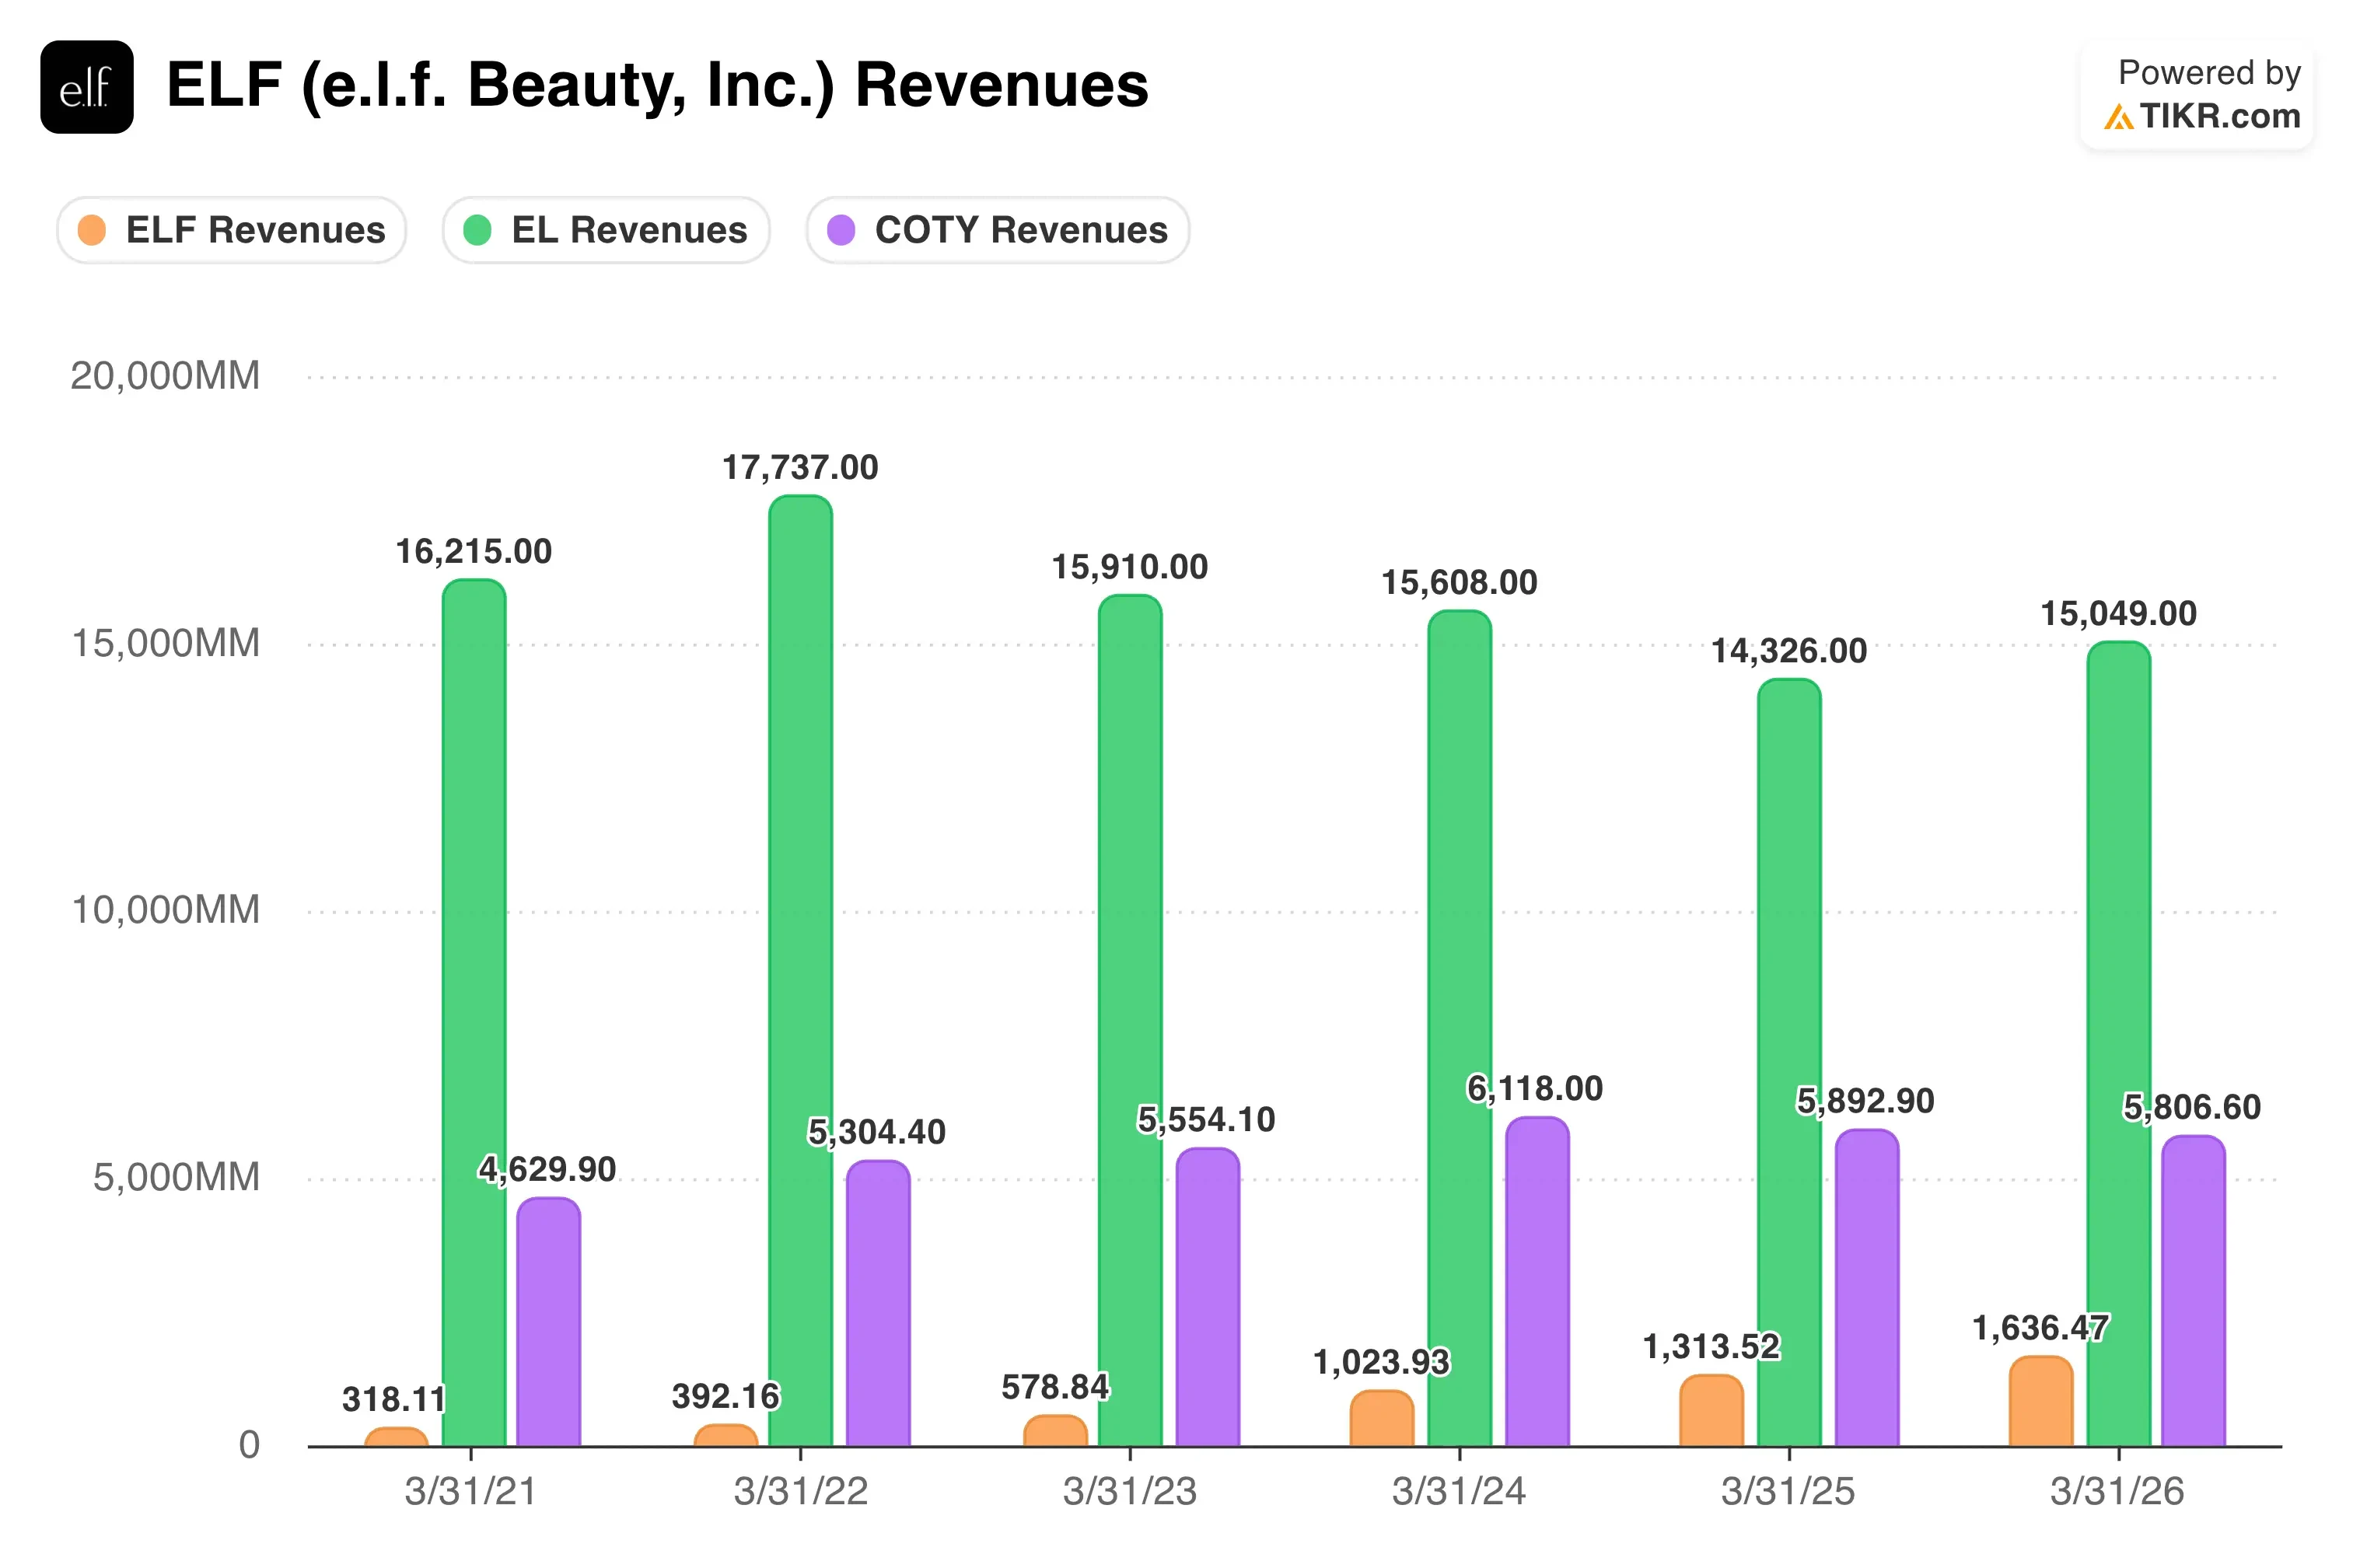Click the value label 17,737.00
This screenshot has height=1568, width=2353.
coord(800,467)
